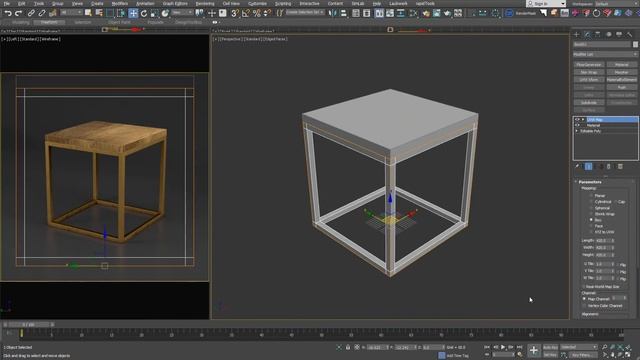
Task: Open the Utilities panel wrench icon
Action: (630, 34)
